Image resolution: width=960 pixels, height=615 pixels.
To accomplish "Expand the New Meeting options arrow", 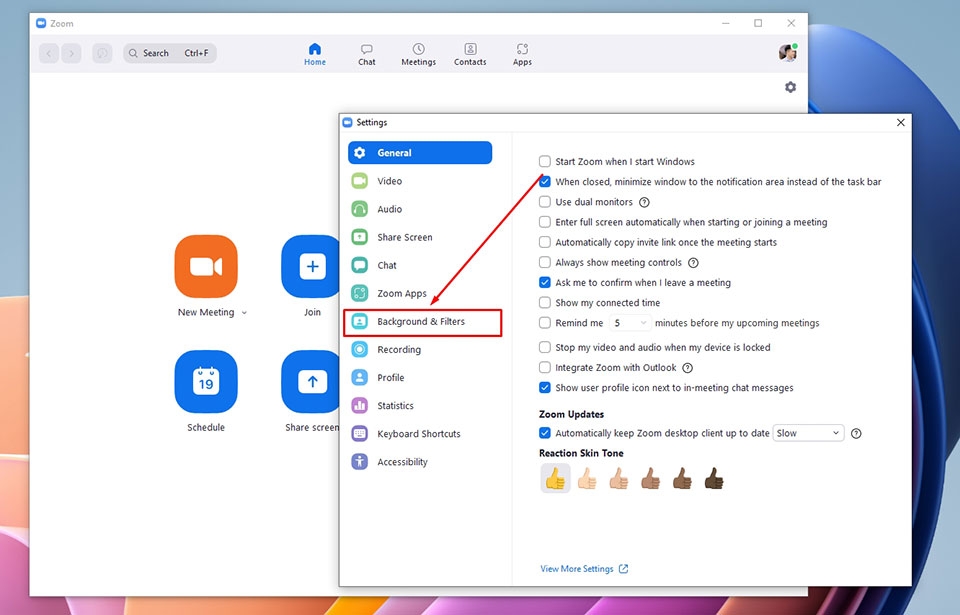I will pyautogui.click(x=244, y=312).
